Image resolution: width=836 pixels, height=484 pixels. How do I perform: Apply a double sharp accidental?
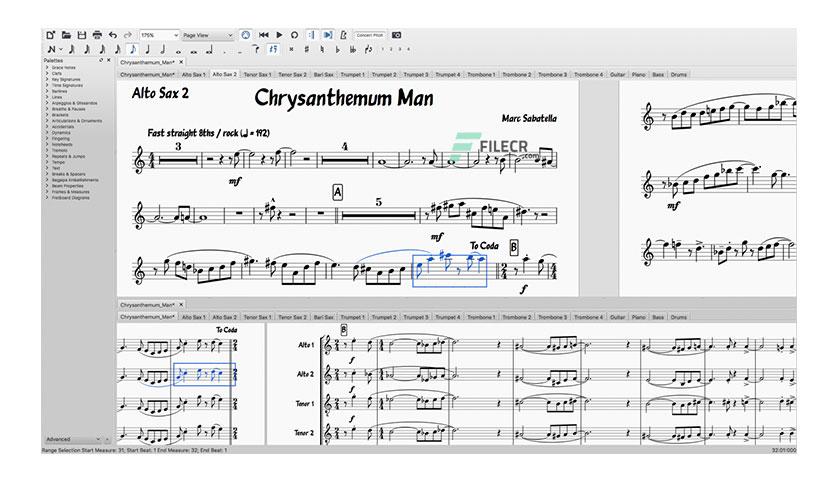pyautogui.click(x=291, y=50)
